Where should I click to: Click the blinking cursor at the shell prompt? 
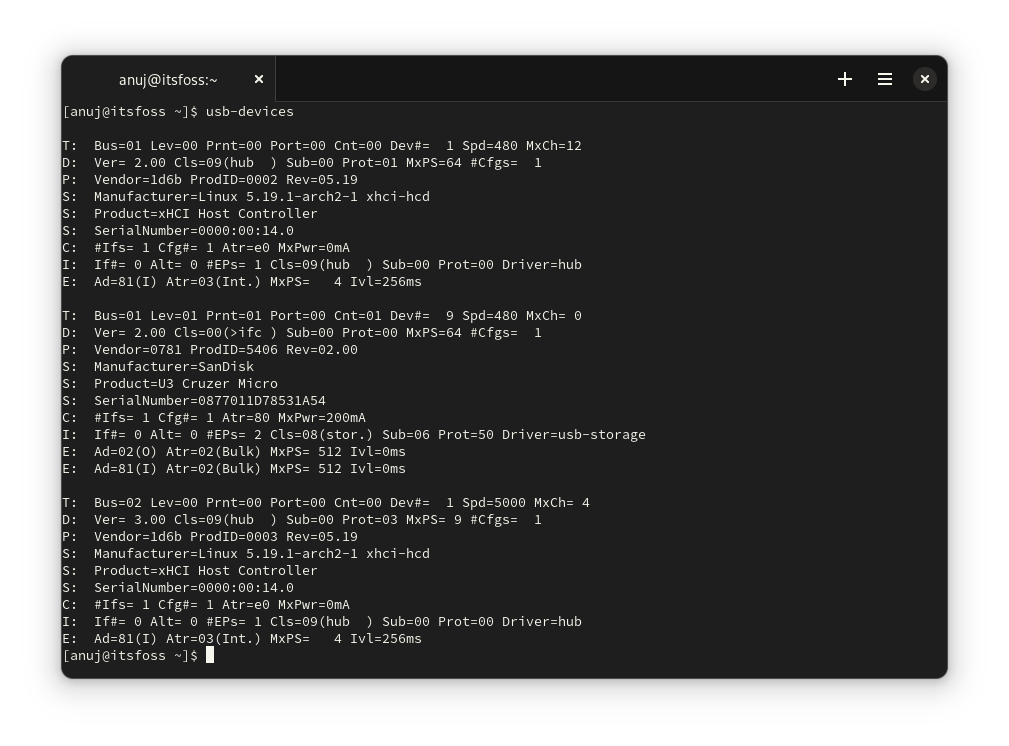point(210,655)
